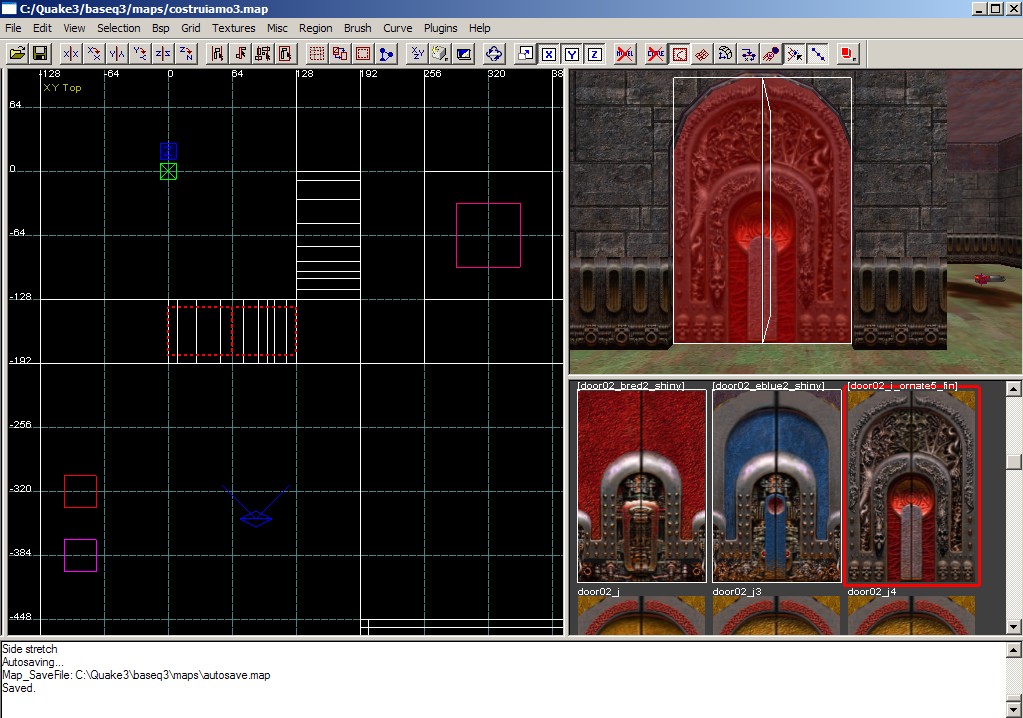Click the free scale icon beside X
Image resolution: width=1023 pixels, height=718 pixels.
click(x=525, y=53)
